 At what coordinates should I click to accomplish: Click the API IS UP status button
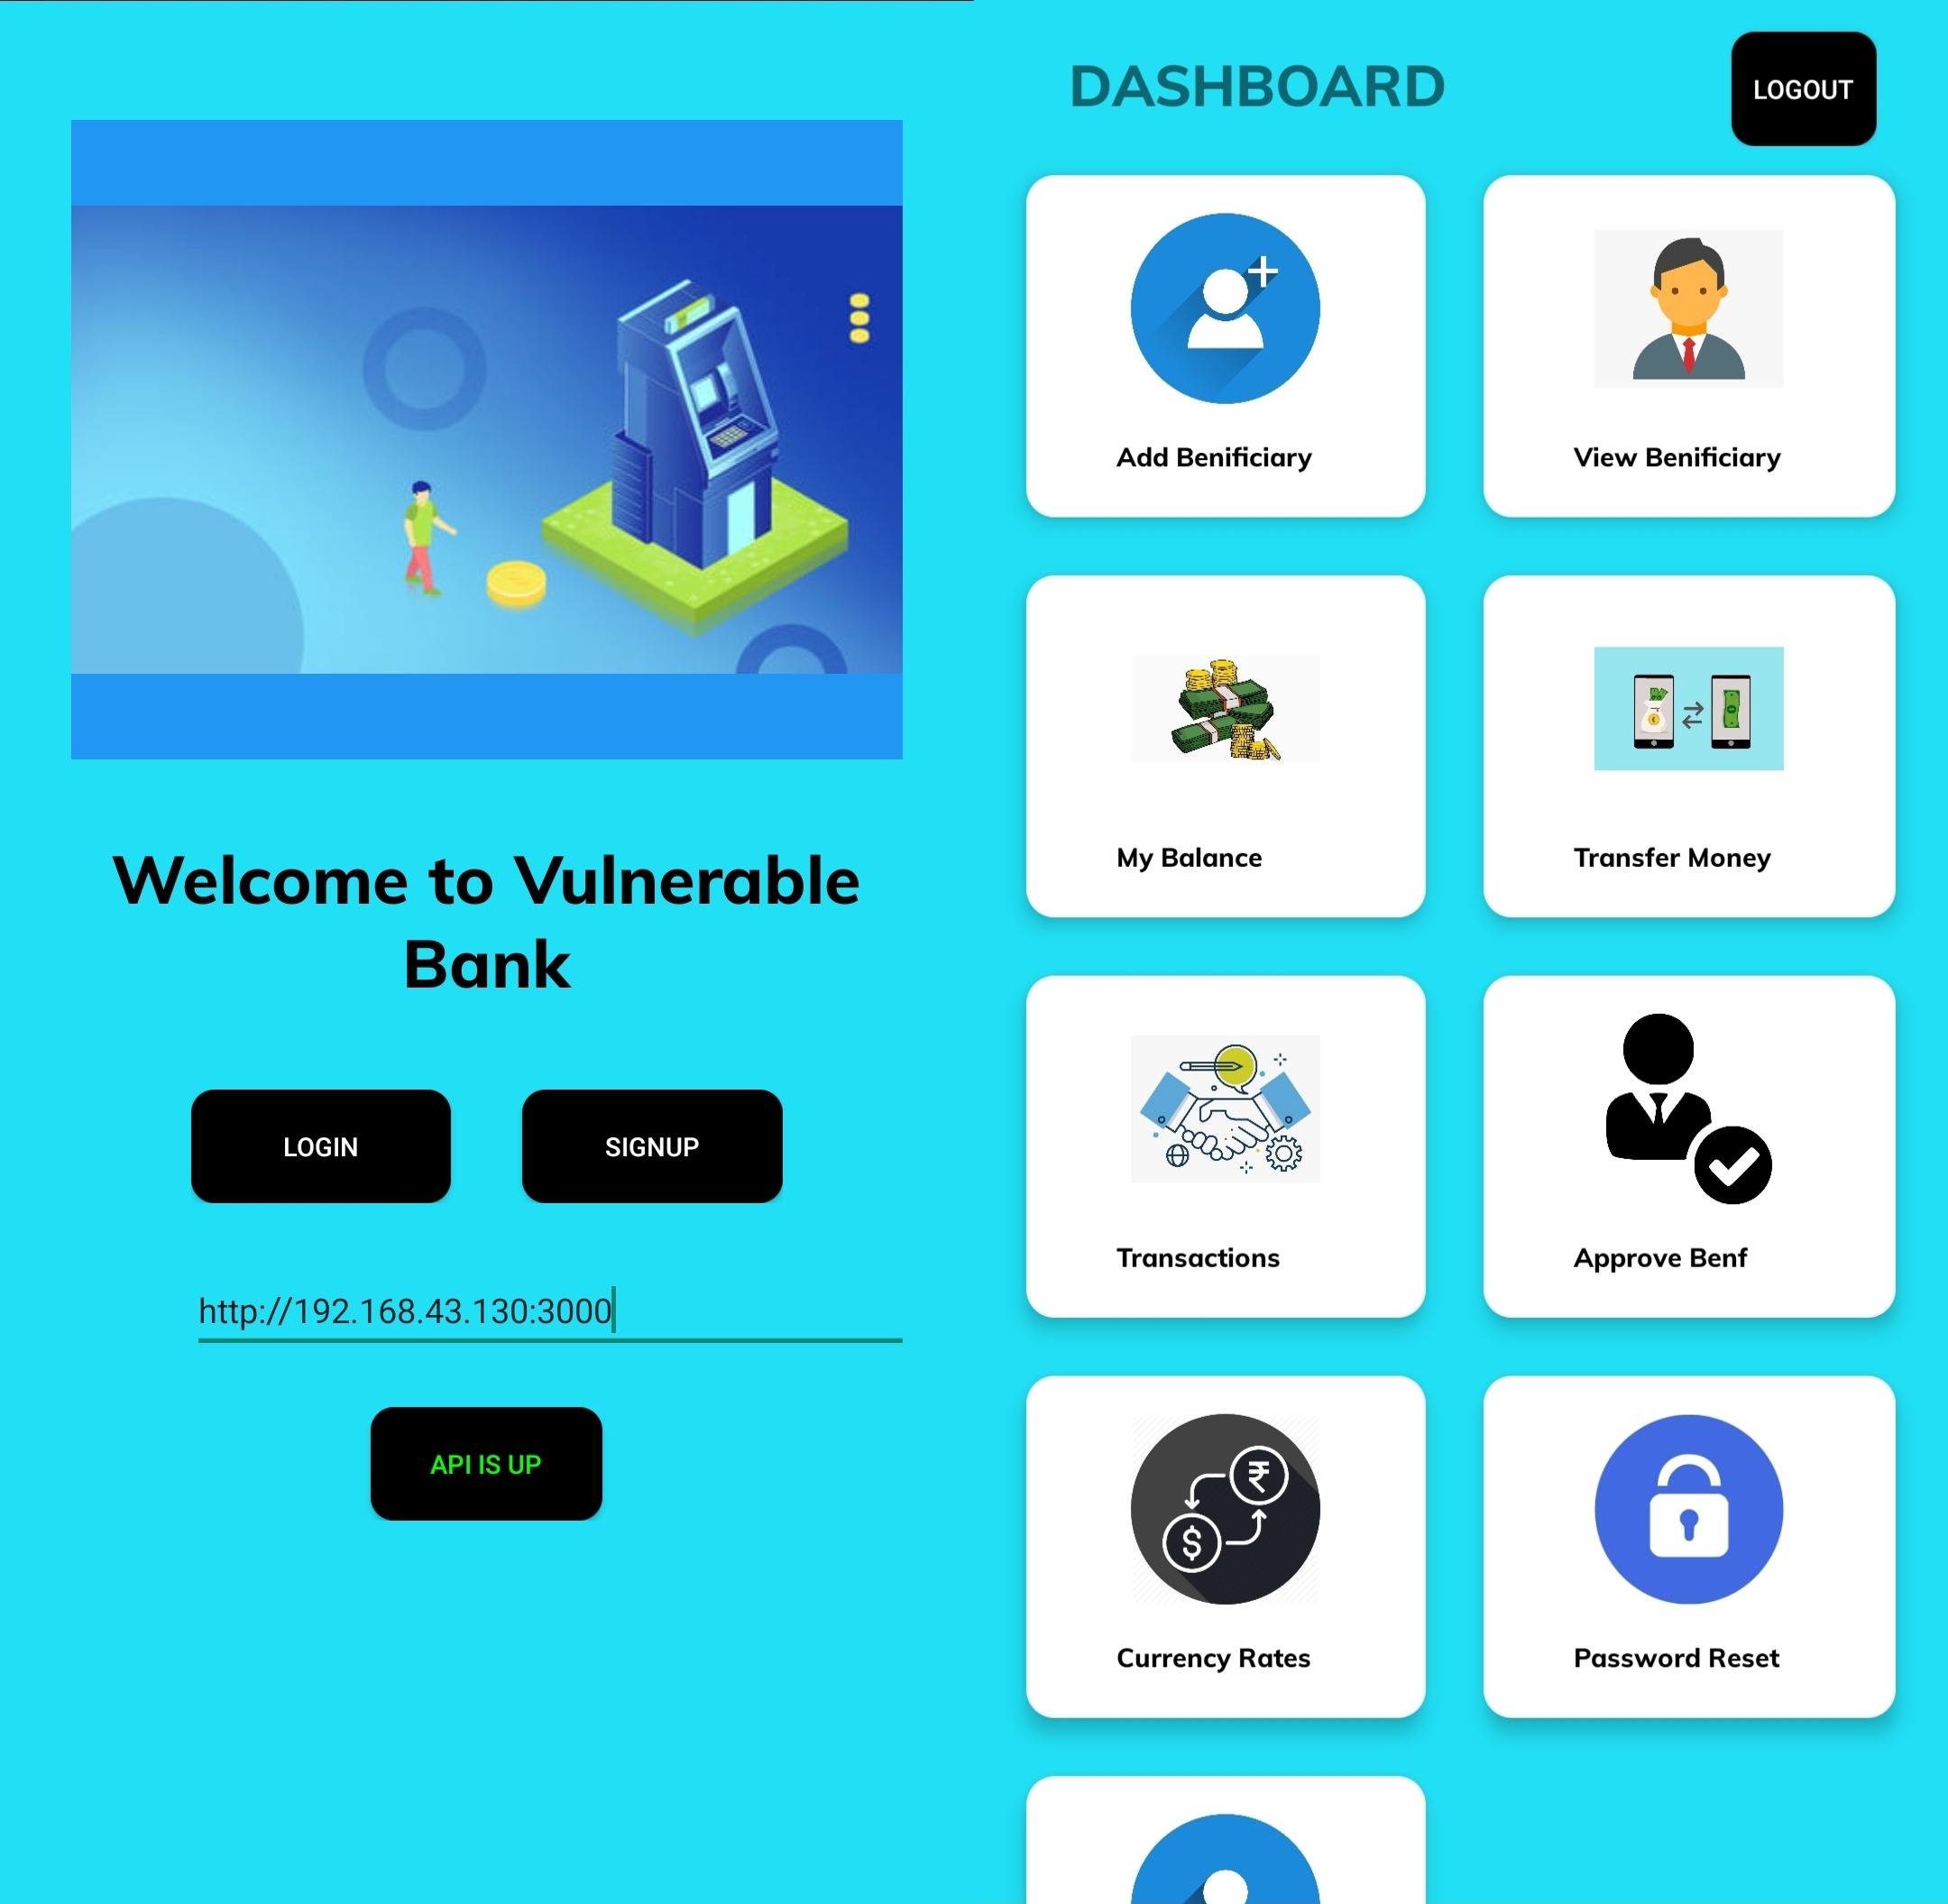pyautogui.click(x=485, y=1463)
